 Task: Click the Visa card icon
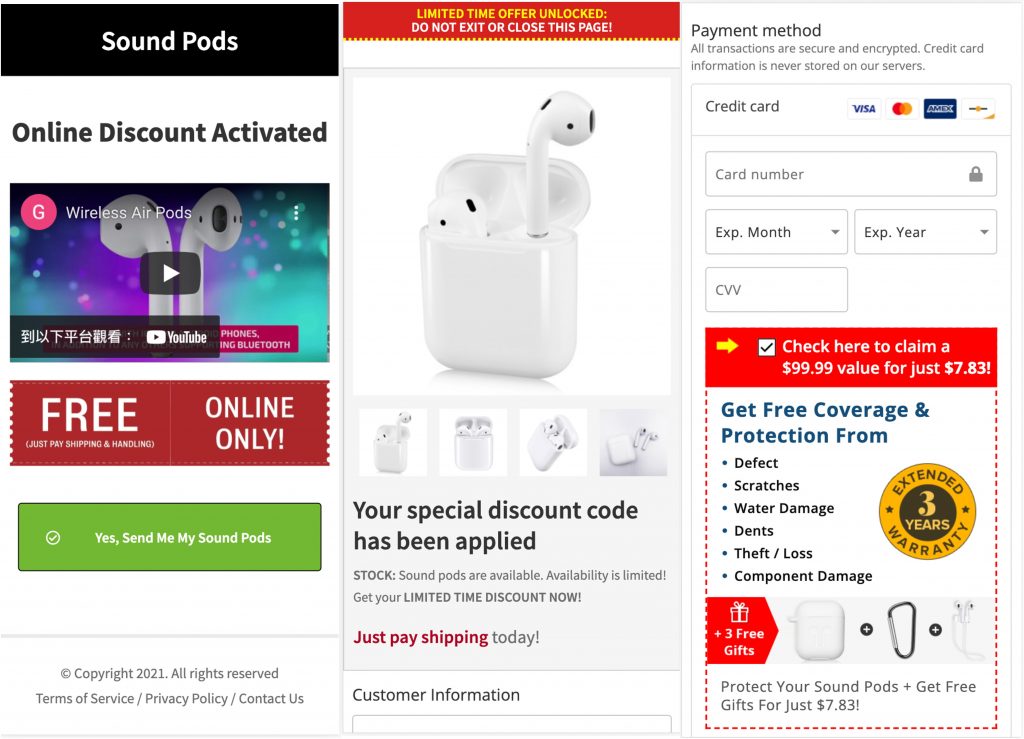pos(863,109)
